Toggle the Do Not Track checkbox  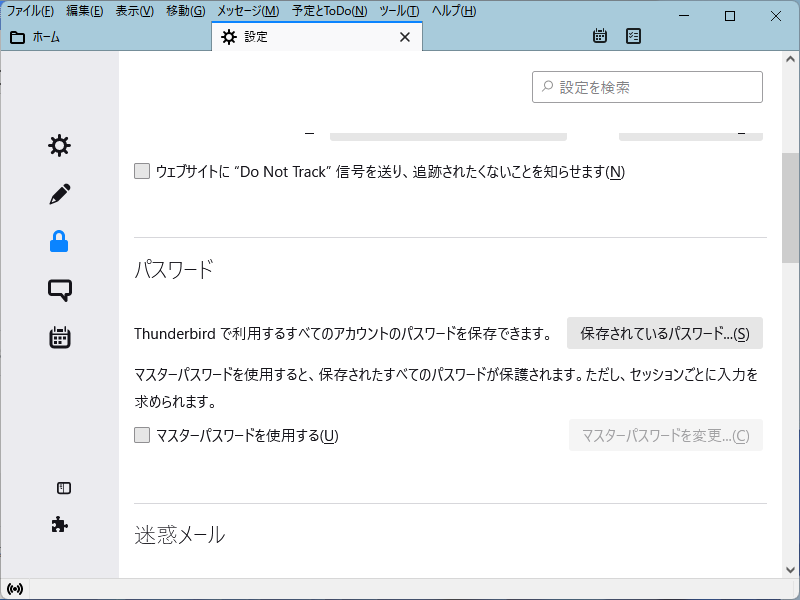142,171
